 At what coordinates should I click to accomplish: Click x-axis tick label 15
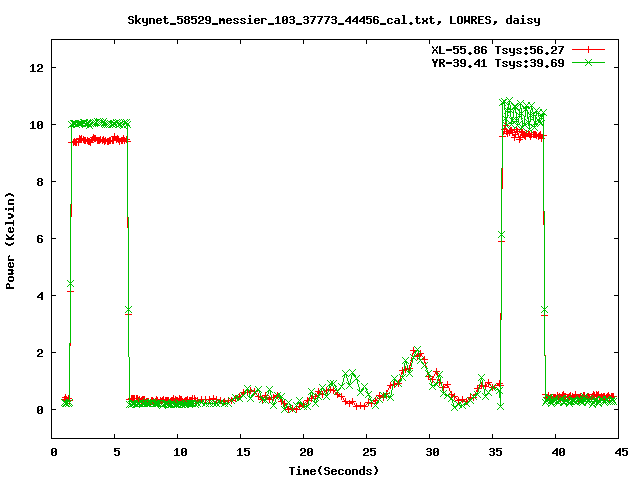(243, 452)
